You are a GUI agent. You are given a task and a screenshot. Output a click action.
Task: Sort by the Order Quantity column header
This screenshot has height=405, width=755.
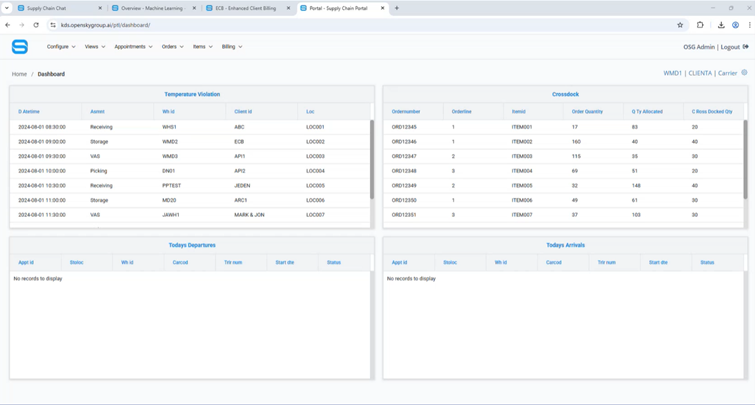(x=587, y=112)
